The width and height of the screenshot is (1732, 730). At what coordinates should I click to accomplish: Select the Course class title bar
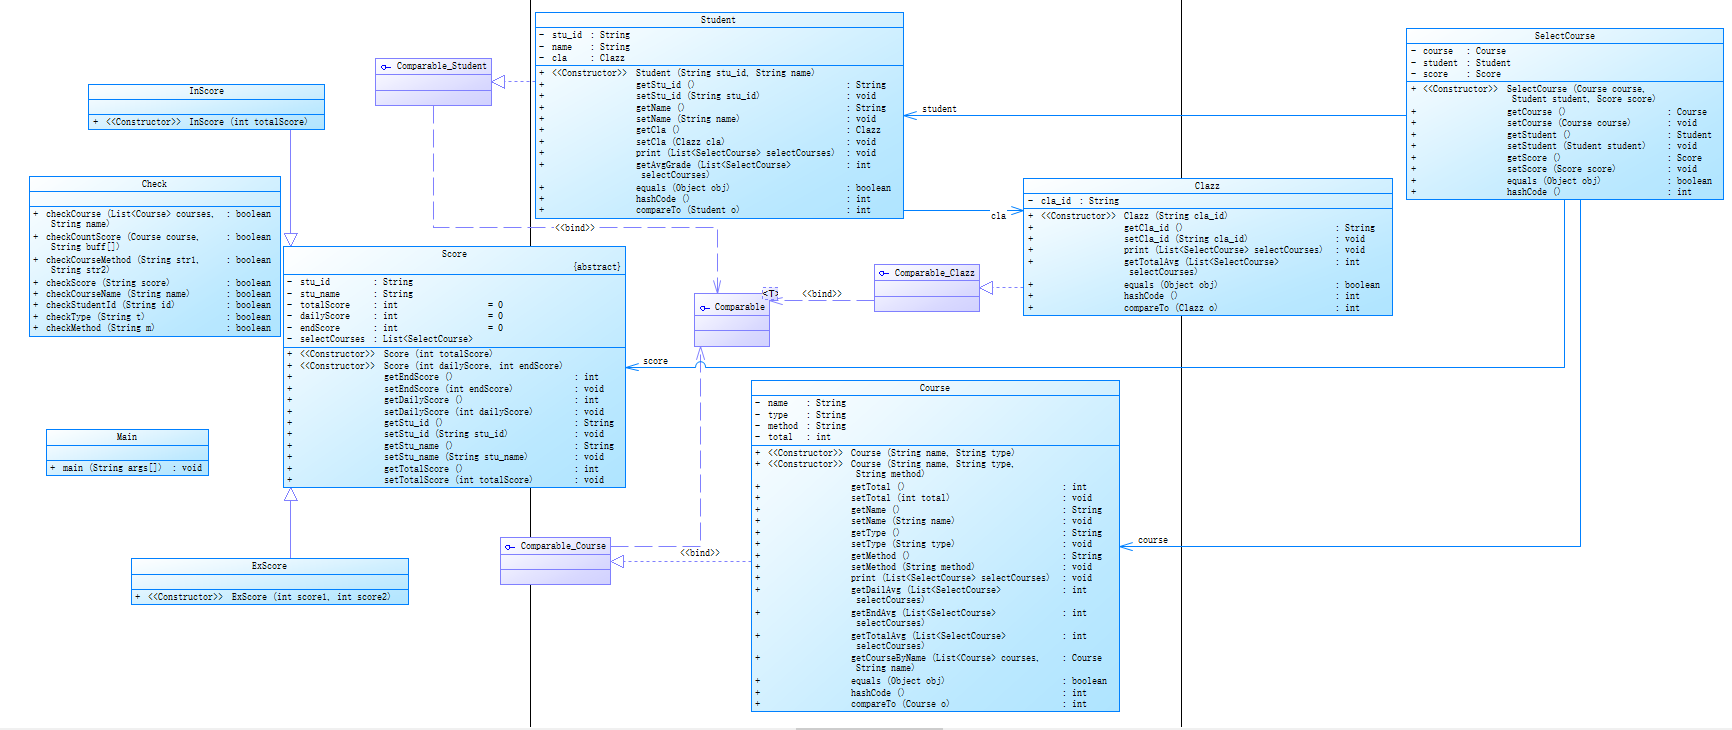tap(935, 388)
